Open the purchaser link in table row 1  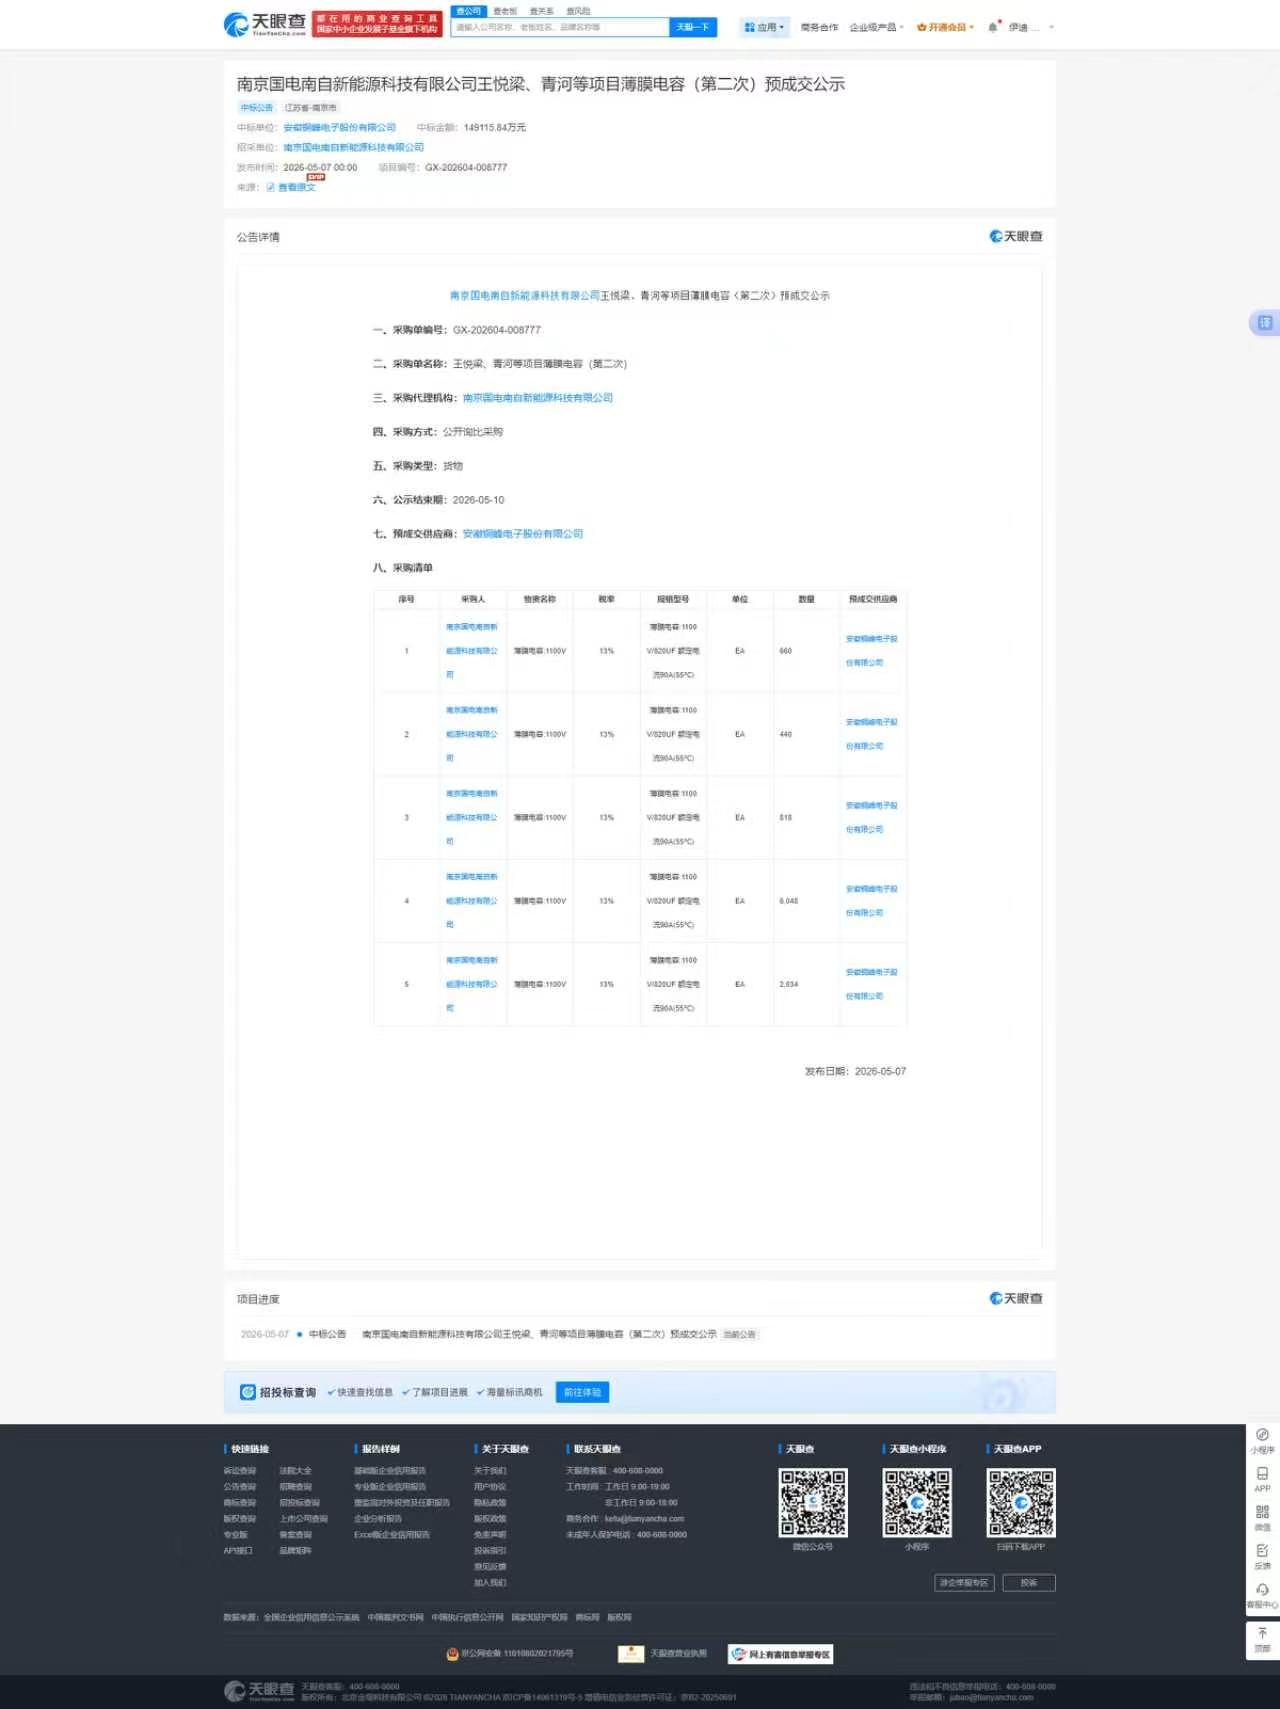pyautogui.click(x=472, y=651)
